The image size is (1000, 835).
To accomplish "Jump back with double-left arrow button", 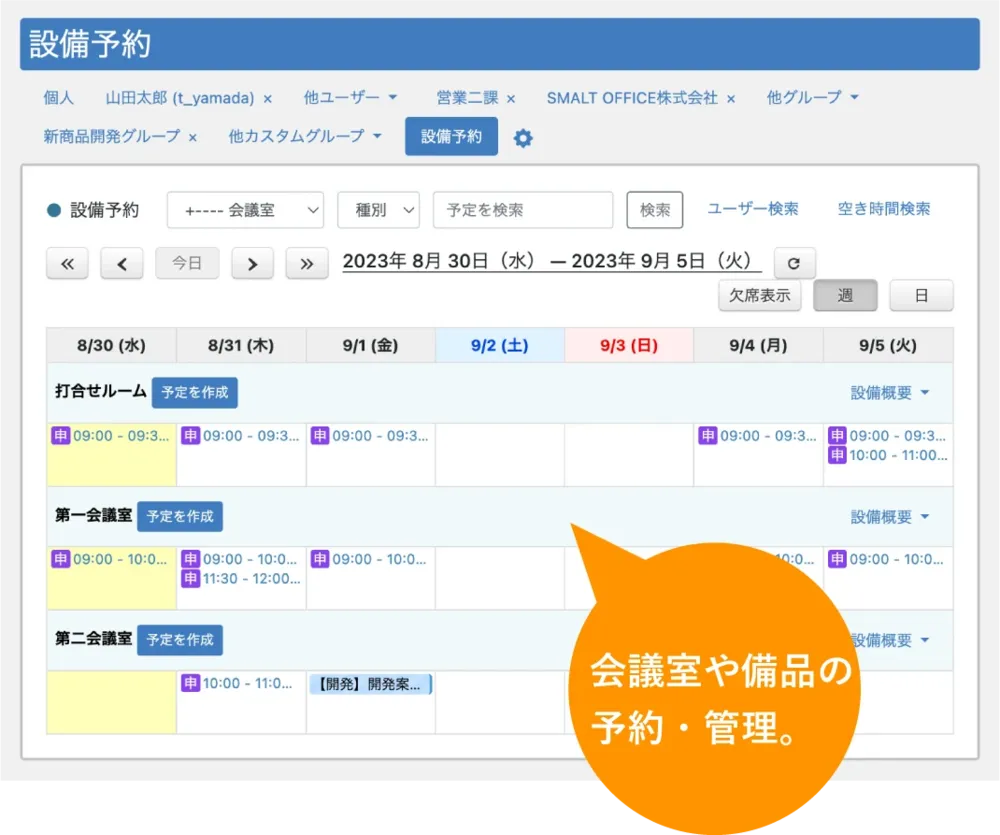I will pyautogui.click(x=67, y=263).
